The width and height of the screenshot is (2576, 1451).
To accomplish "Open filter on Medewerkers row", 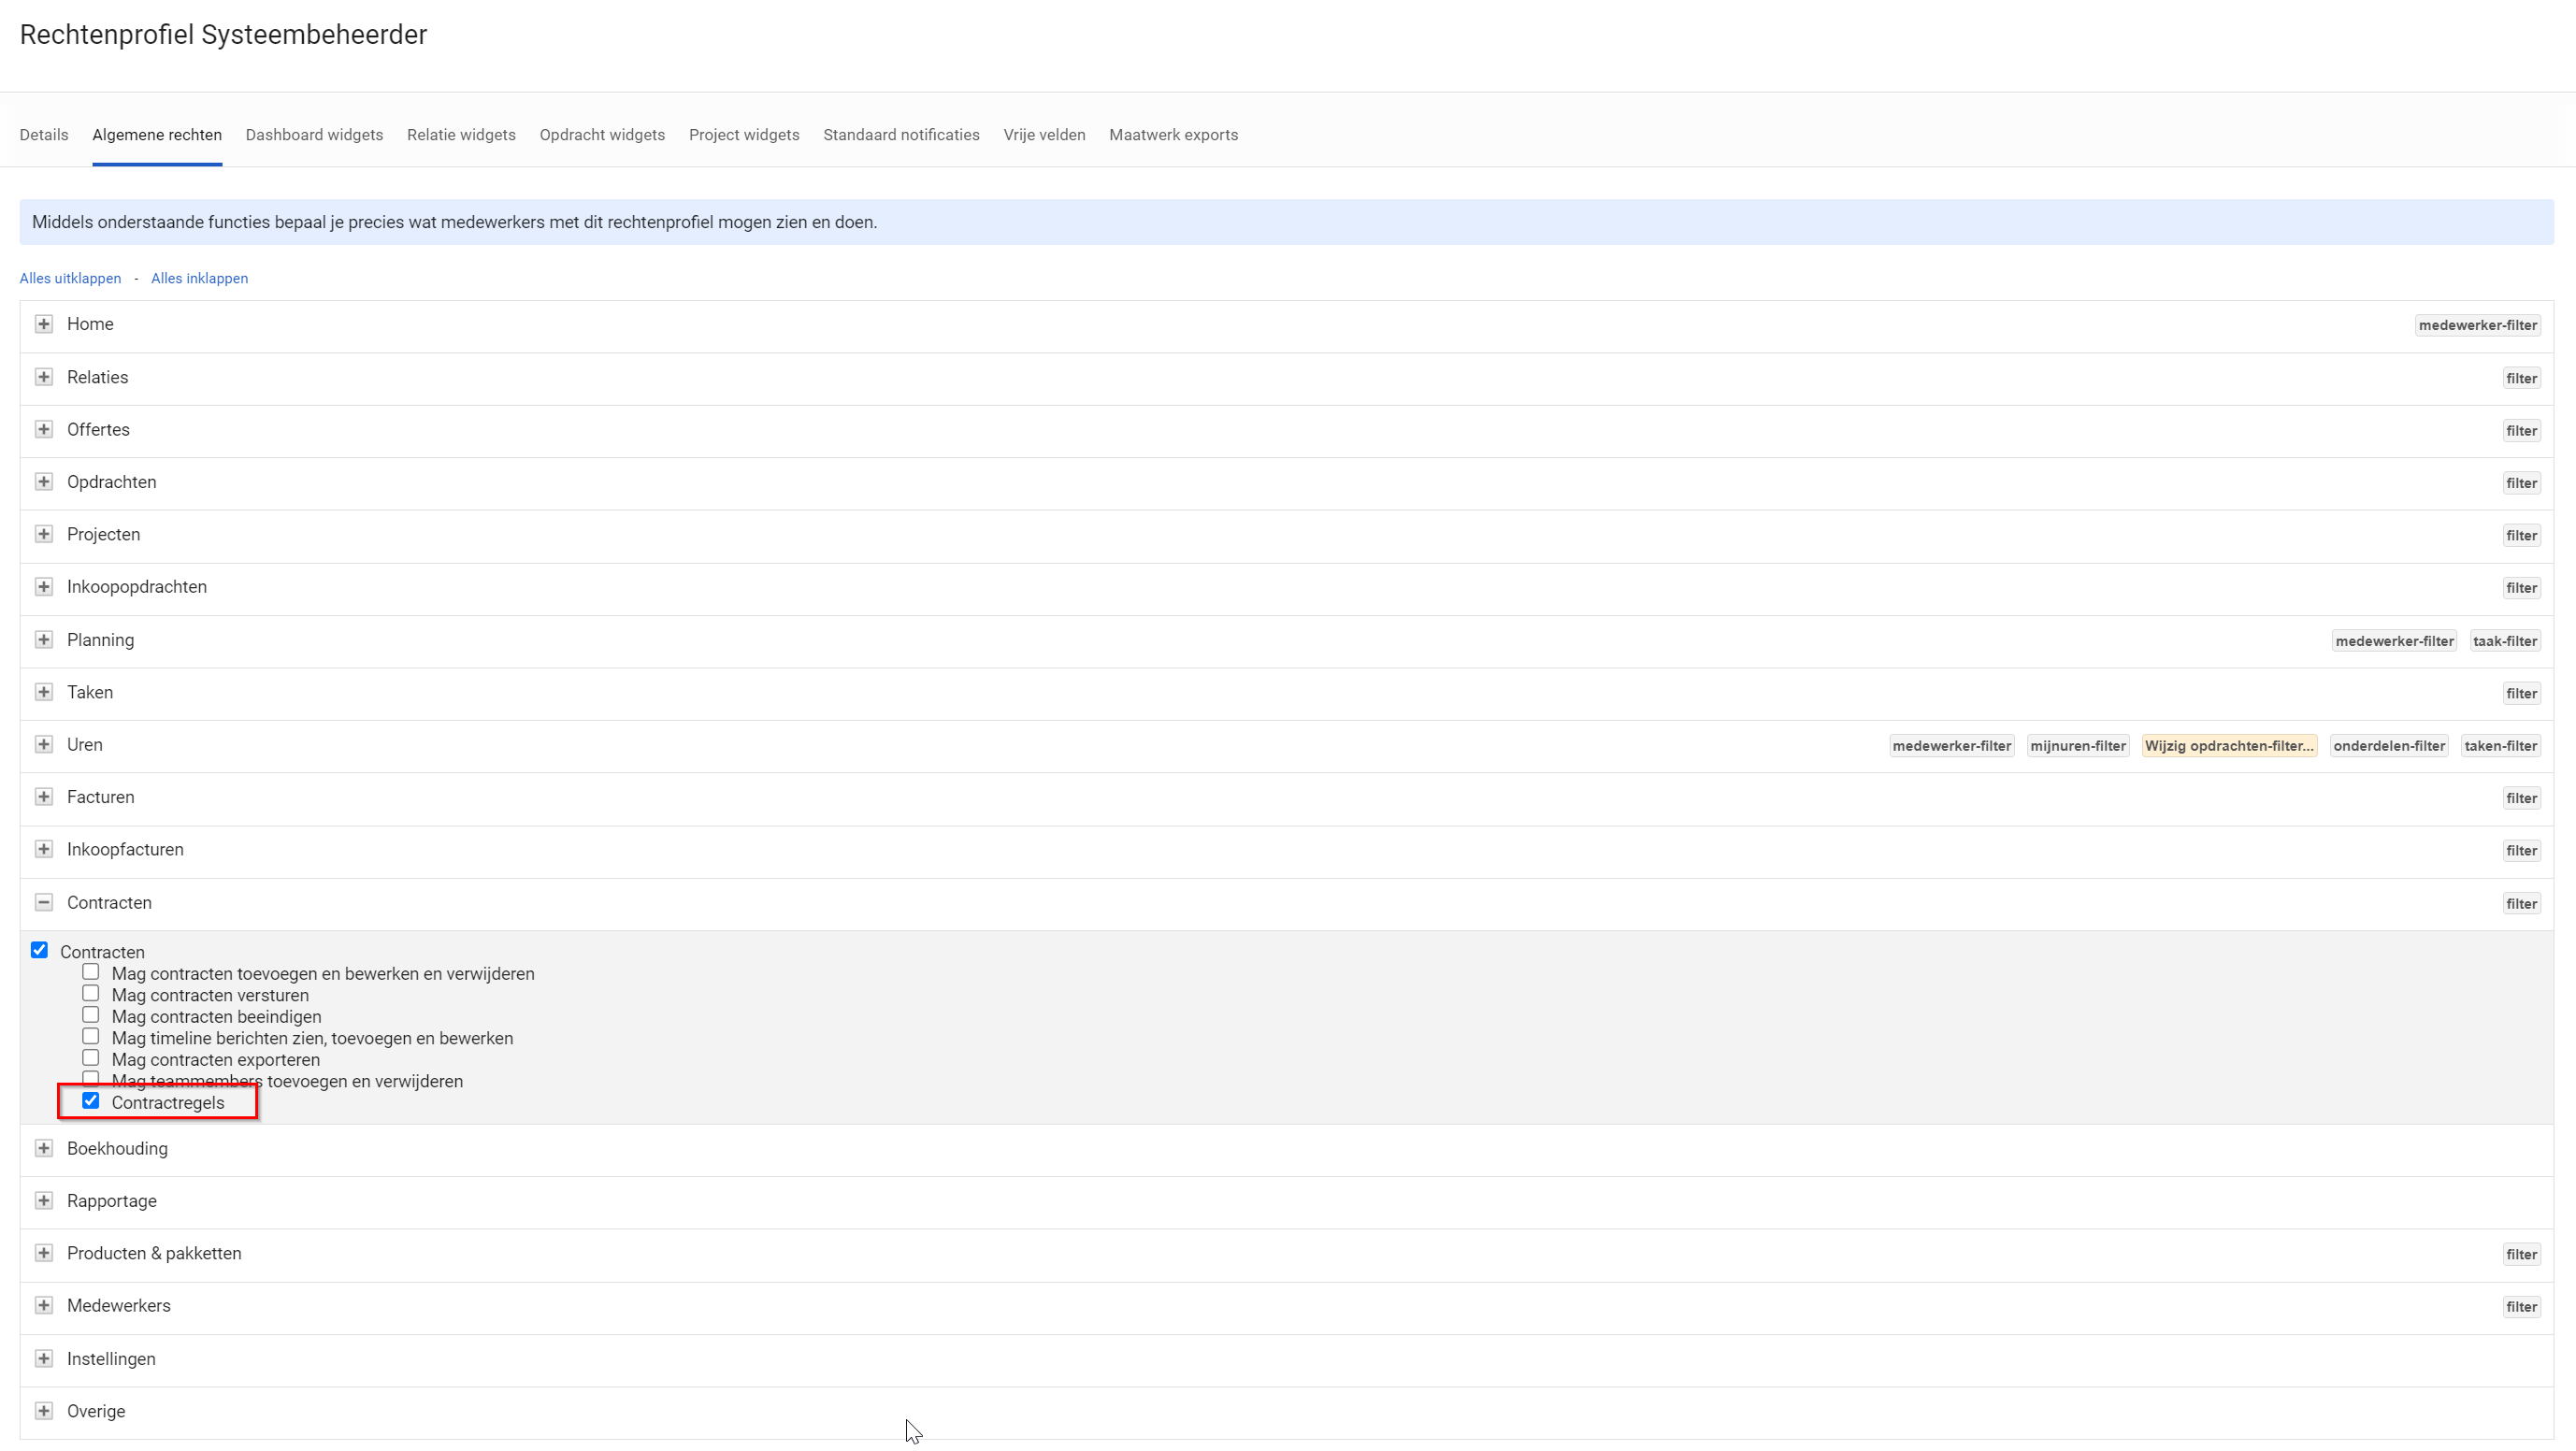I will click(x=2521, y=1307).
